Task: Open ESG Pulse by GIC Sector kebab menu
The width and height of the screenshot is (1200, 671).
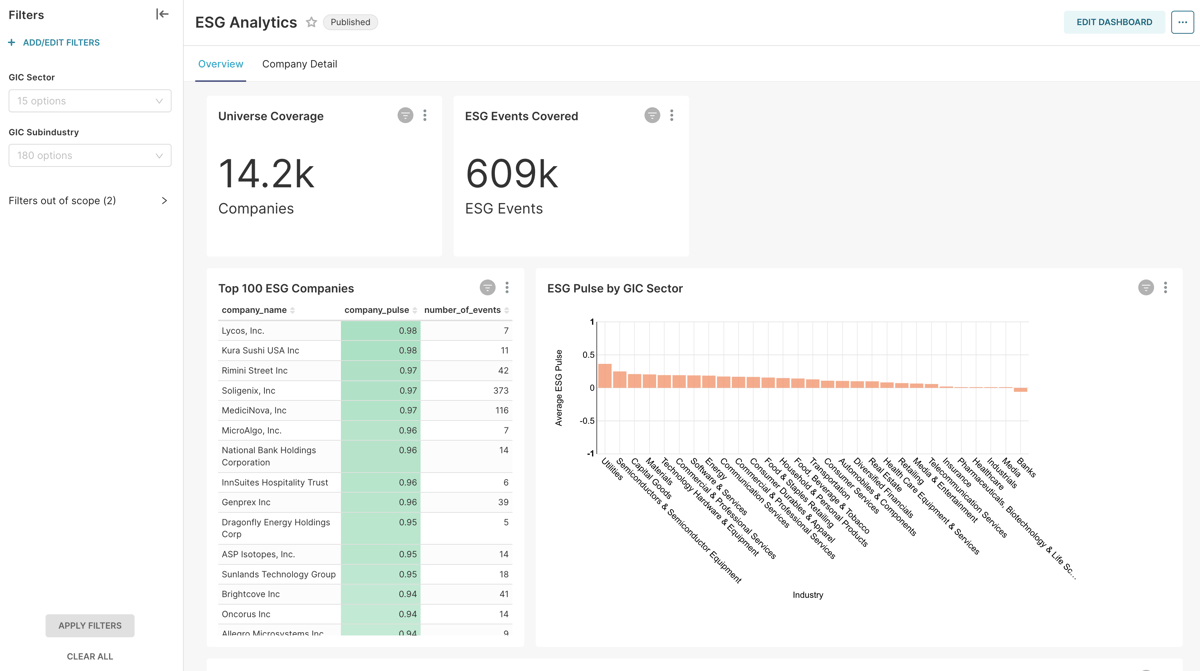Action: pos(1166,288)
